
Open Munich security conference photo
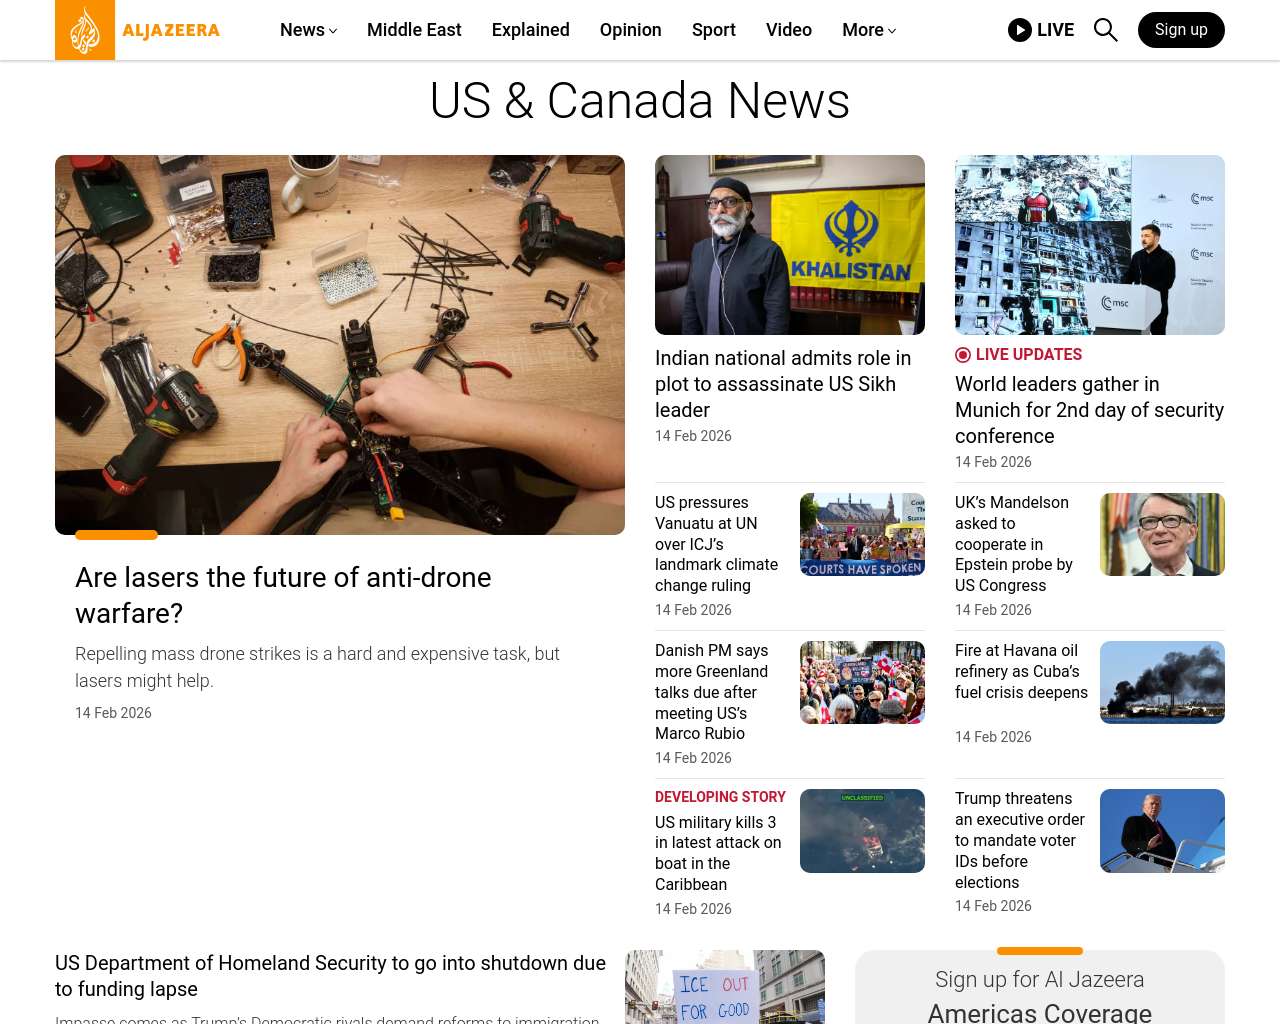[x=1090, y=245]
